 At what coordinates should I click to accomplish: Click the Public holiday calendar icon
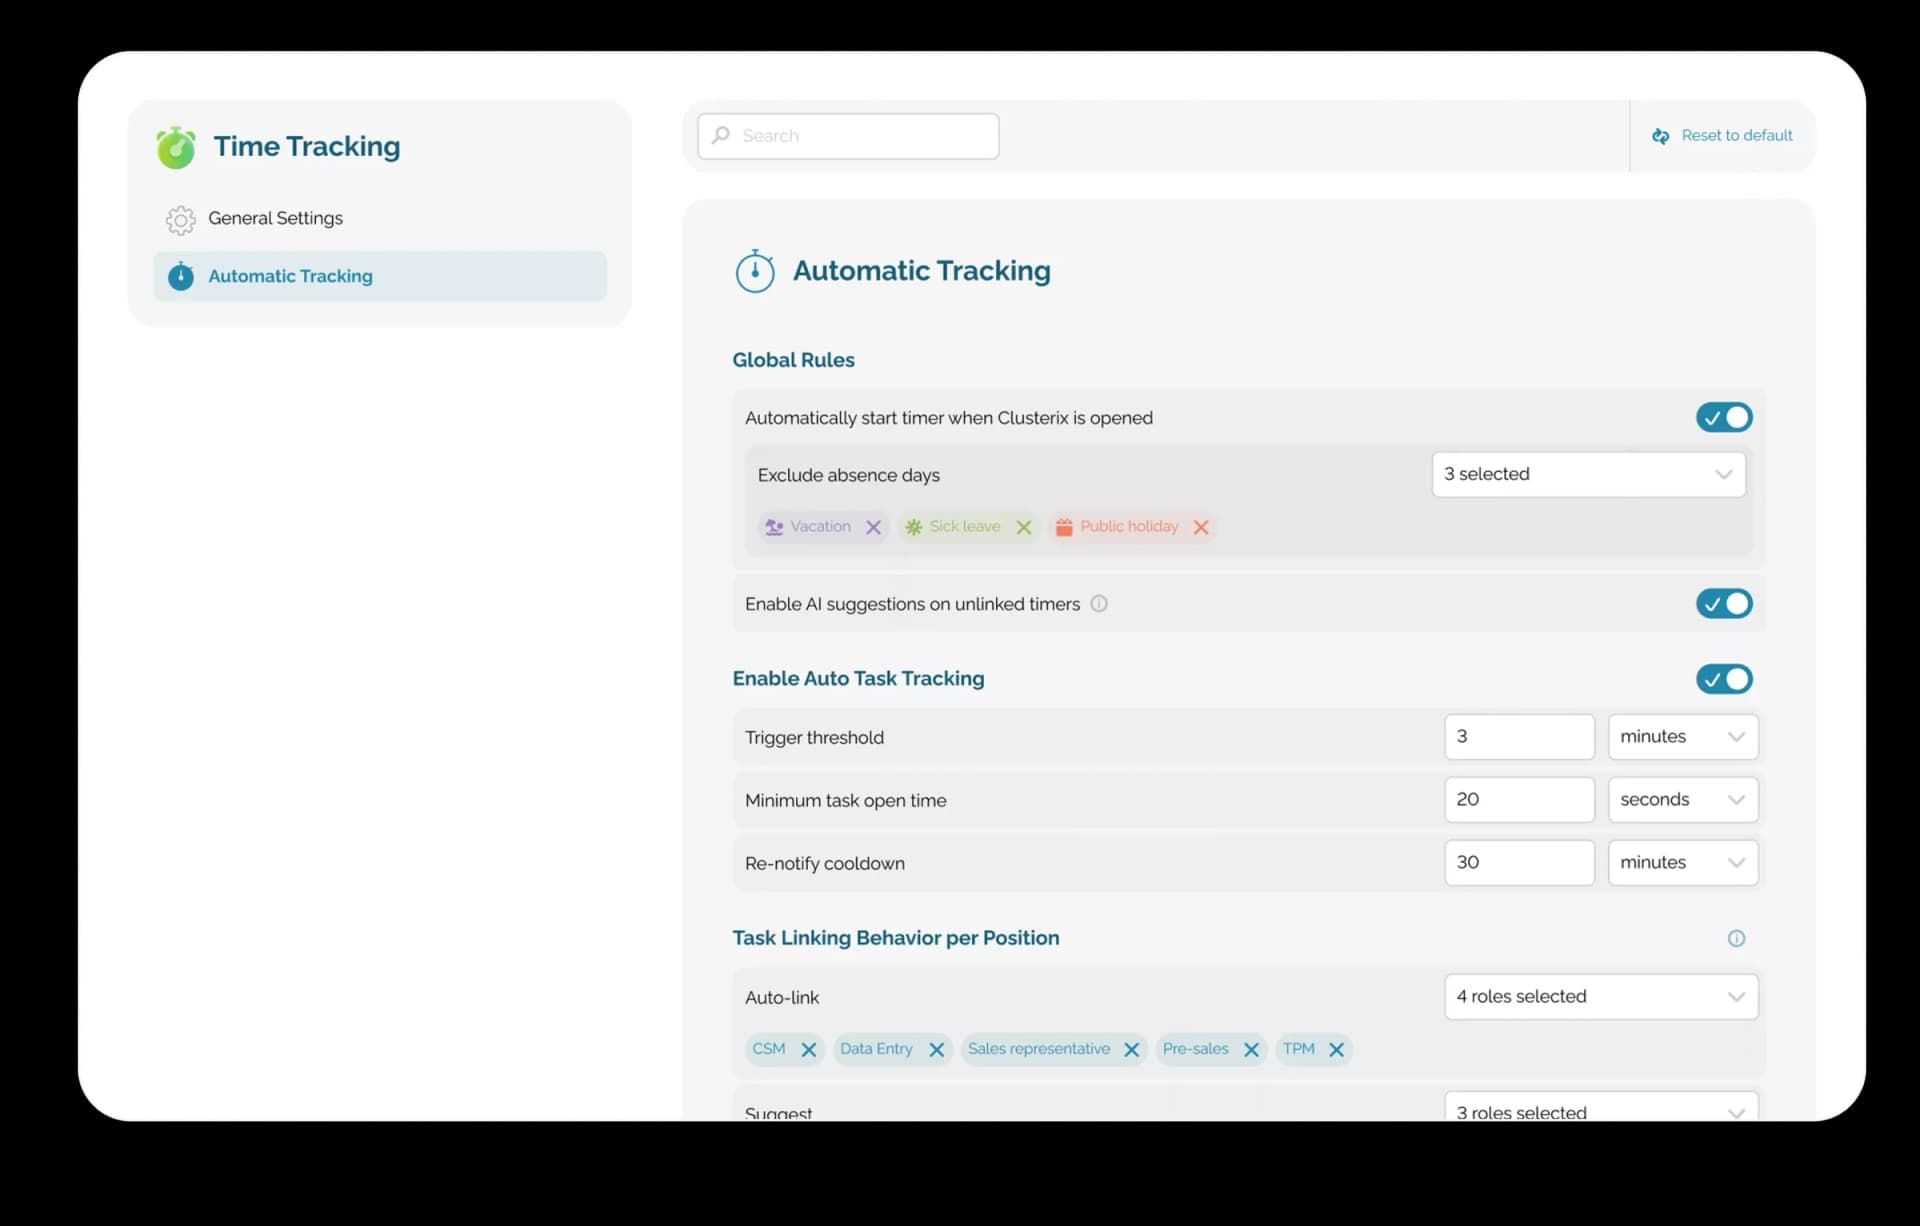click(1064, 527)
